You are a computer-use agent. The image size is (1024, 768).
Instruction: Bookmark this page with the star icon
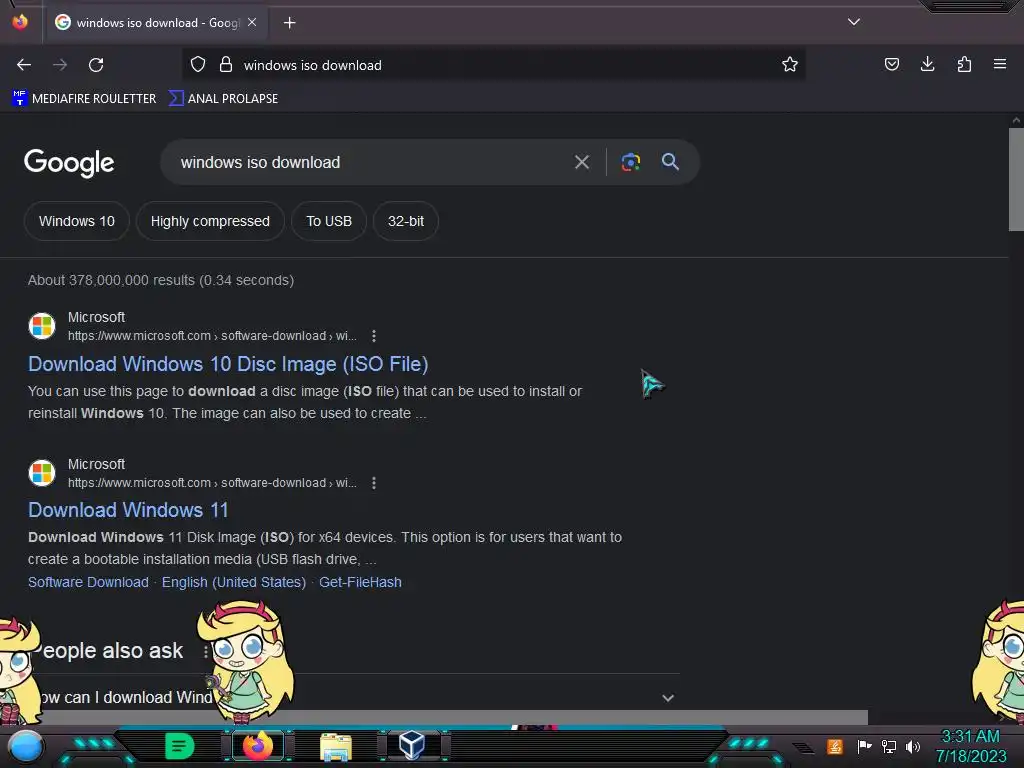point(790,64)
